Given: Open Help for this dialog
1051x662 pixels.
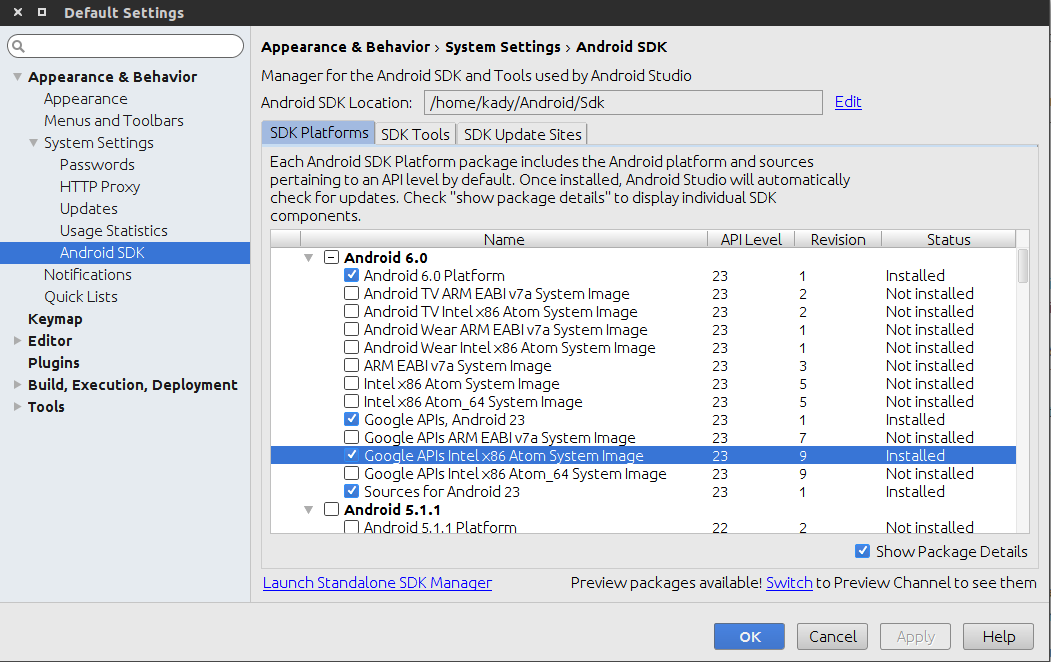Looking at the screenshot, I should [x=999, y=637].
